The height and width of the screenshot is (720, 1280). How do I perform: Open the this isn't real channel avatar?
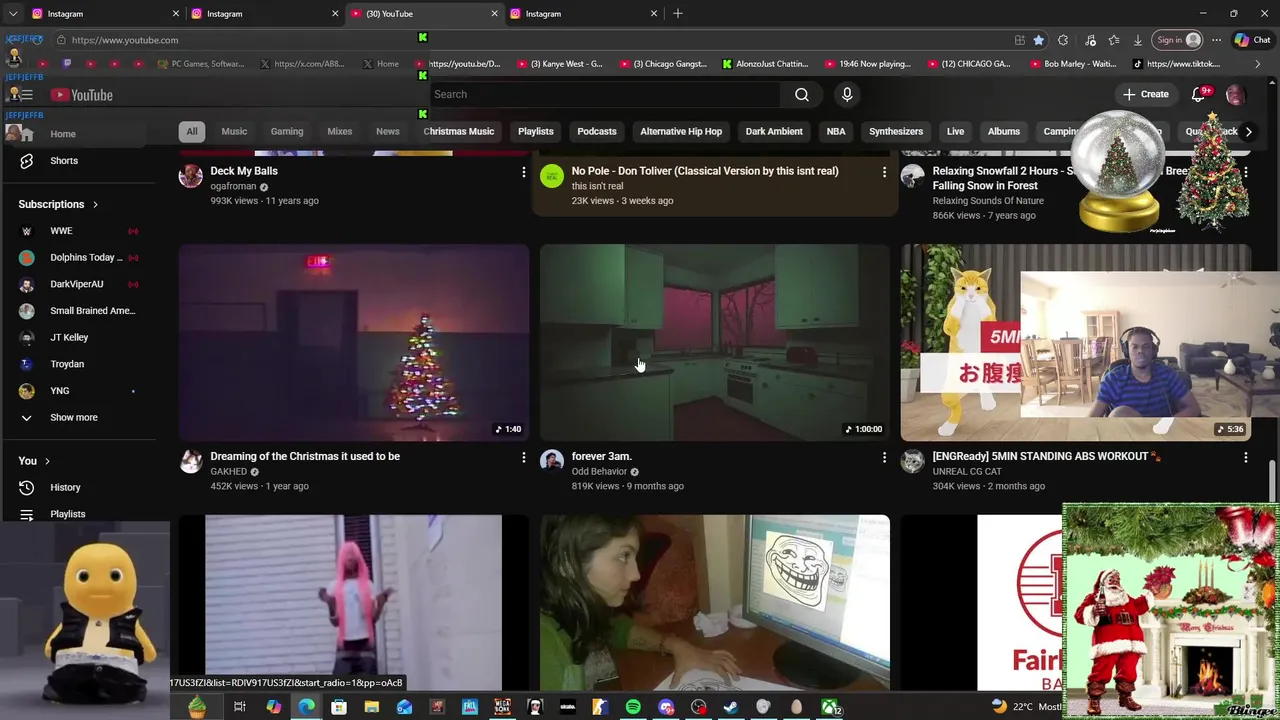point(552,176)
